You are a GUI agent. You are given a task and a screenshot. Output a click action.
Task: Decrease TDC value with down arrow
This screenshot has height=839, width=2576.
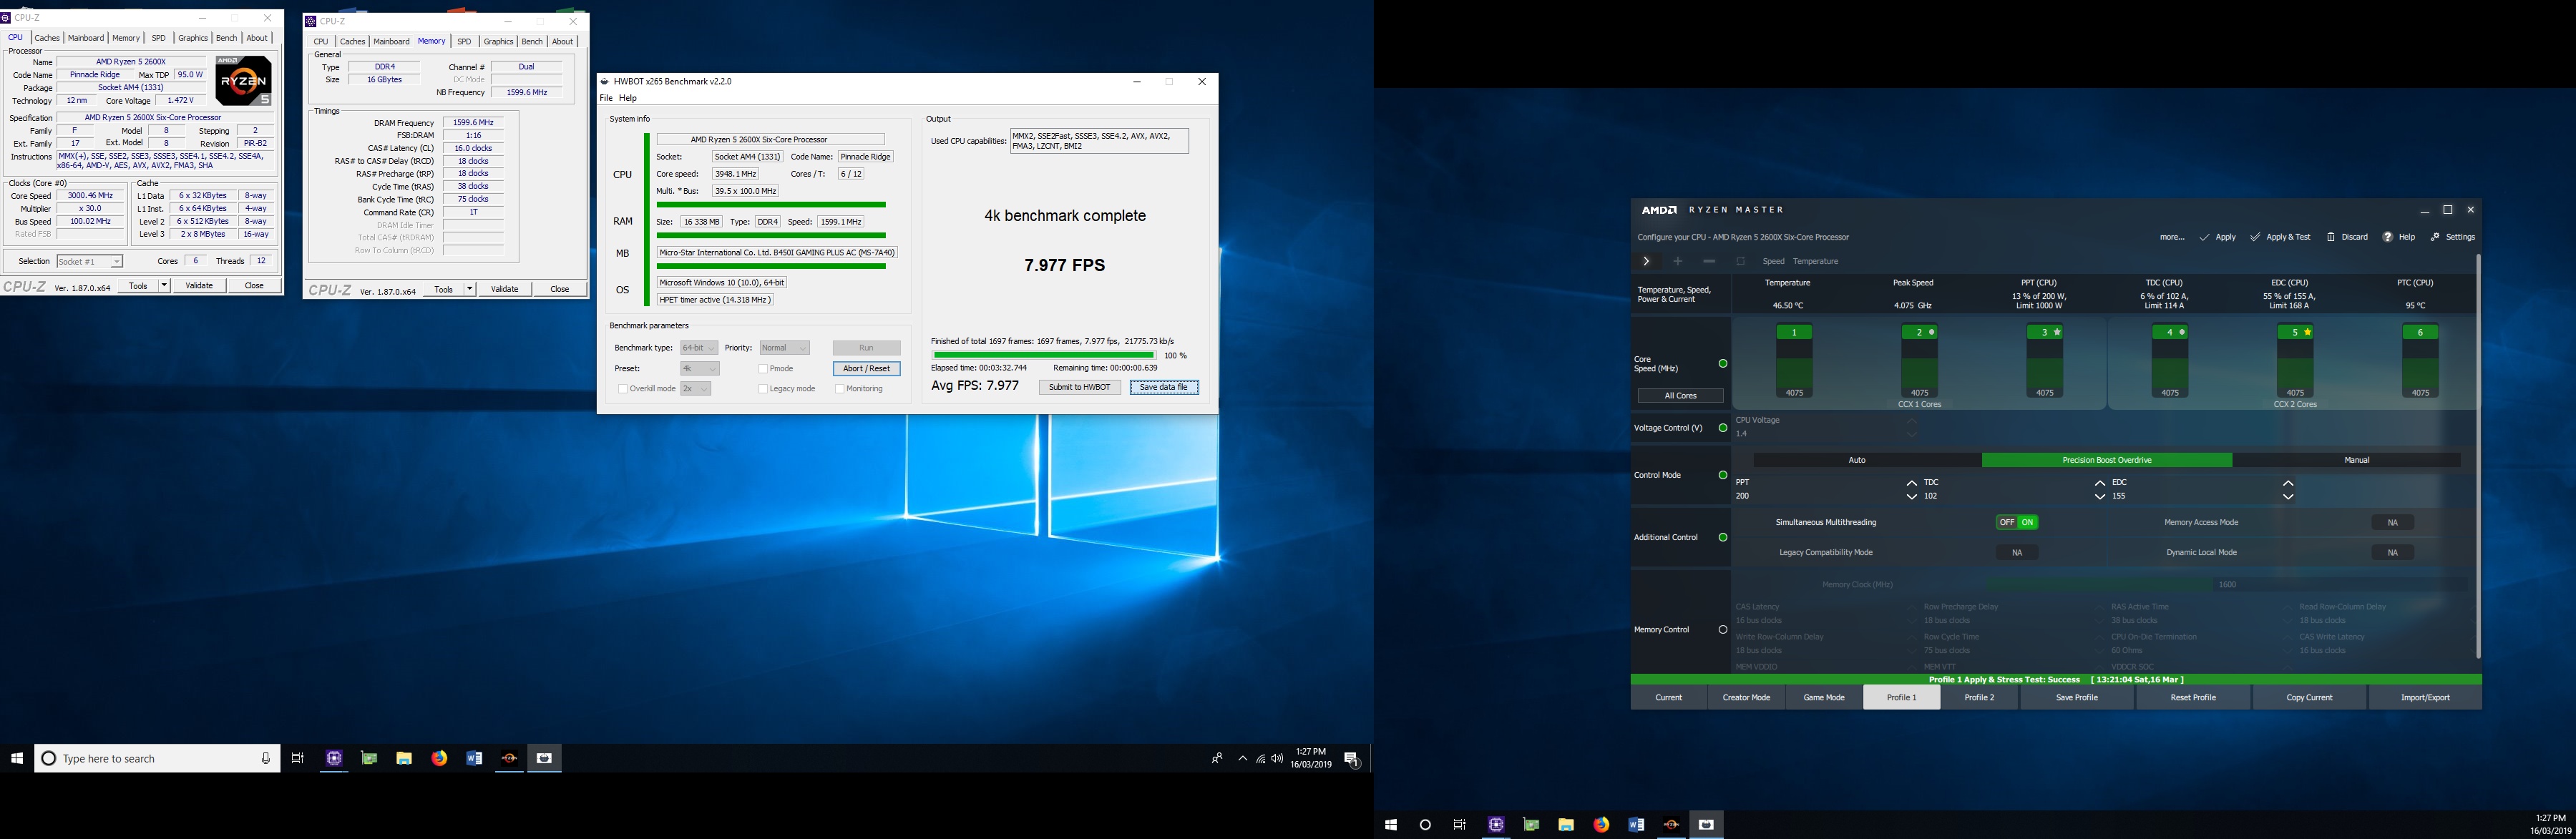pos(2100,496)
